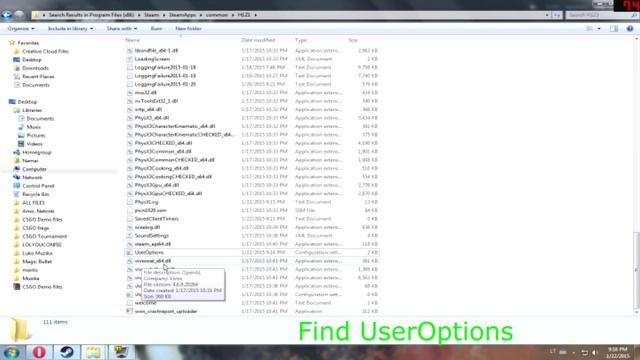
Task: Open Recycle Bin from navigation pane
Action: point(36,194)
